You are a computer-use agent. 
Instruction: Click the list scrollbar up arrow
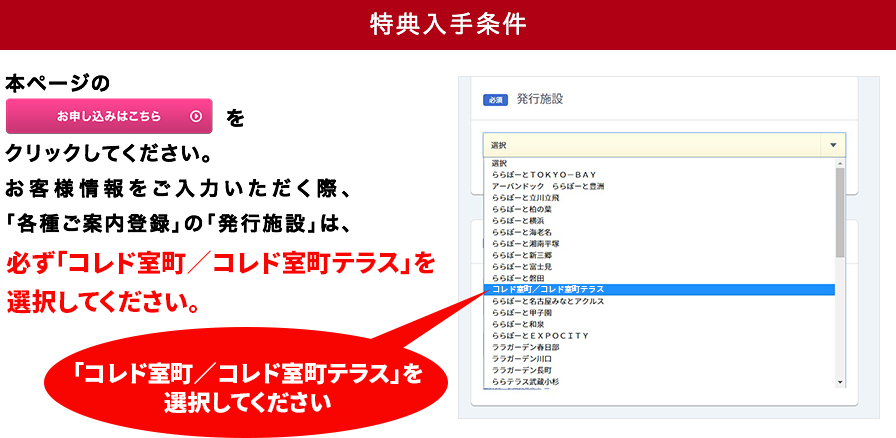(x=840, y=163)
